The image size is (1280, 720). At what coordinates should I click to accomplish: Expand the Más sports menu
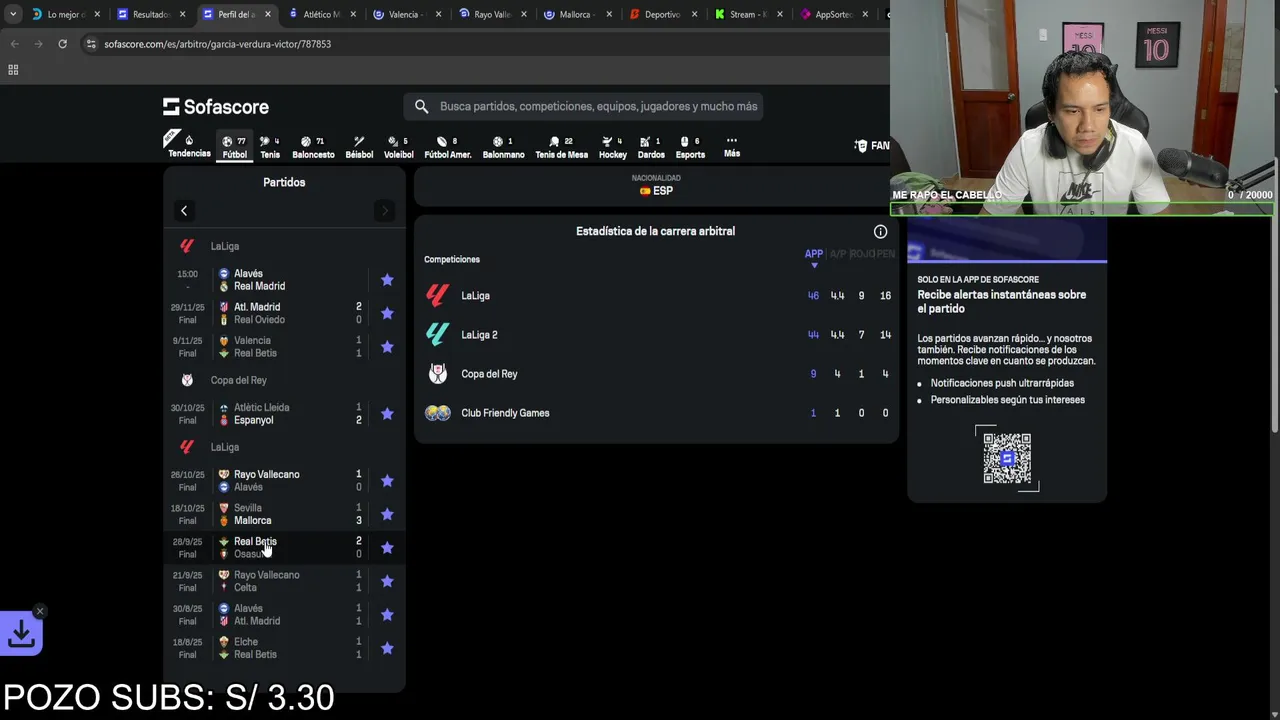coord(732,146)
